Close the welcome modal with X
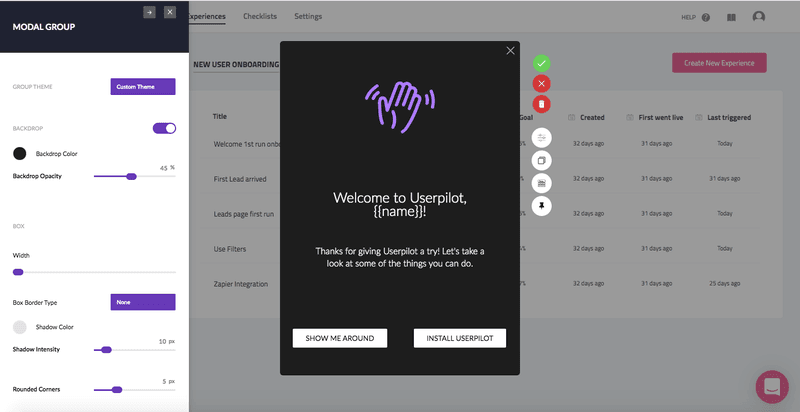 coord(510,51)
